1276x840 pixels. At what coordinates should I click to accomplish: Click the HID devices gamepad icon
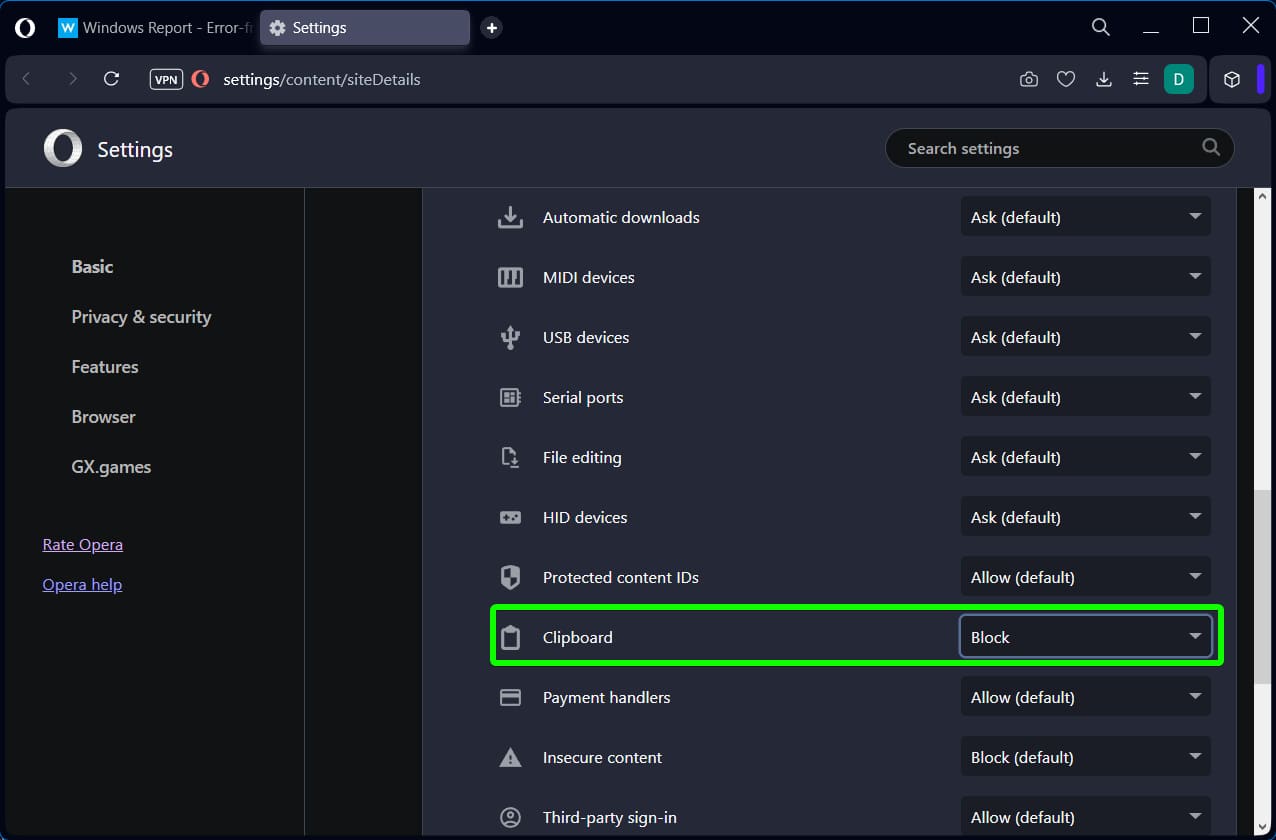(x=511, y=517)
